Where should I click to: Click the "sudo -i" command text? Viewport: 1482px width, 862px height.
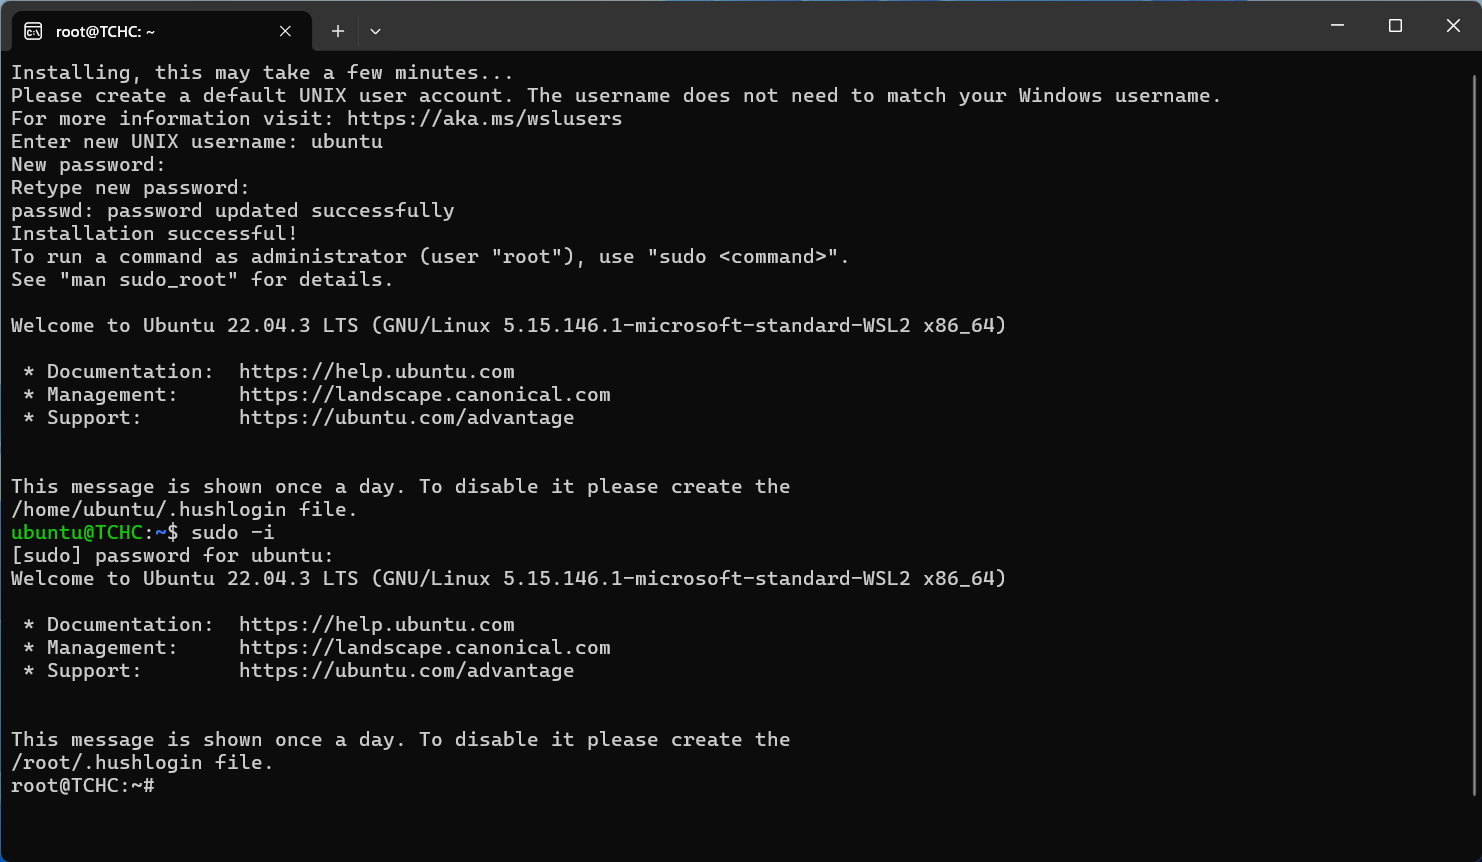coord(232,533)
